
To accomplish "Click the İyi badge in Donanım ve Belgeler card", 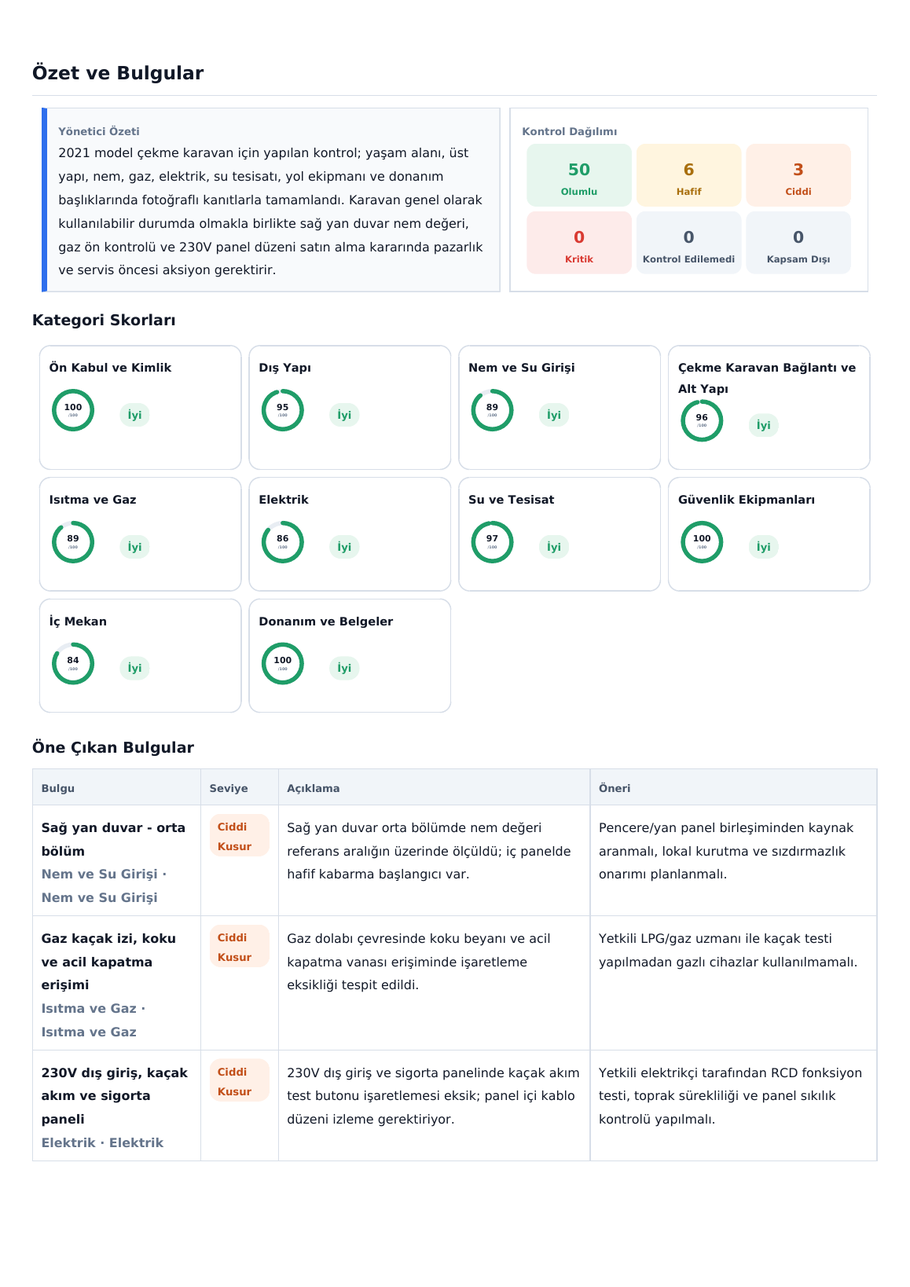I will coord(344,668).
